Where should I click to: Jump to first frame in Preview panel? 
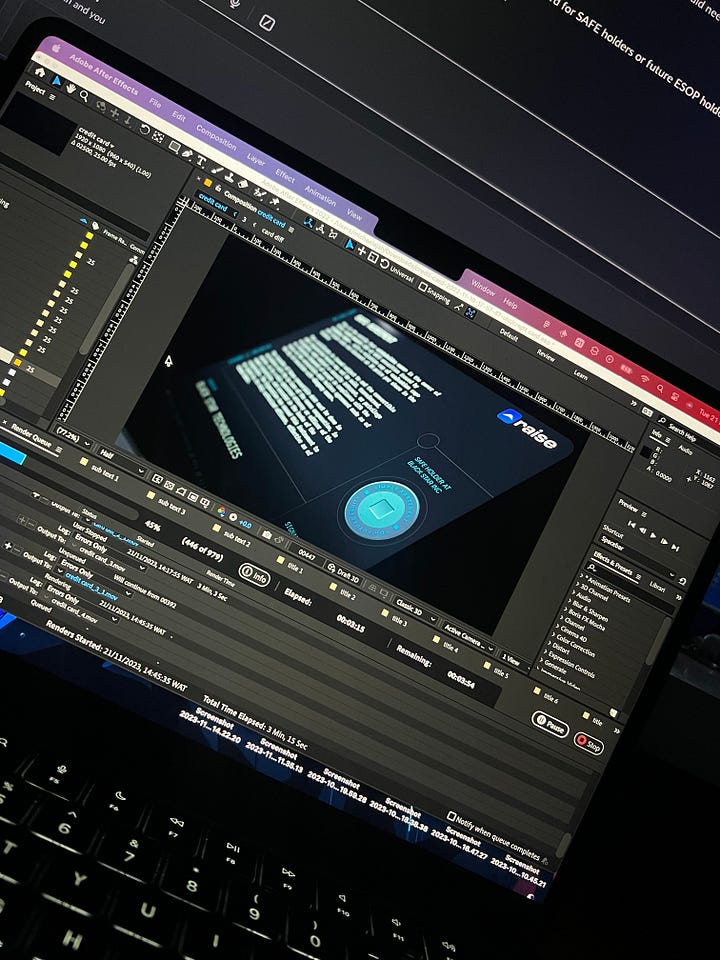pos(632,525)
